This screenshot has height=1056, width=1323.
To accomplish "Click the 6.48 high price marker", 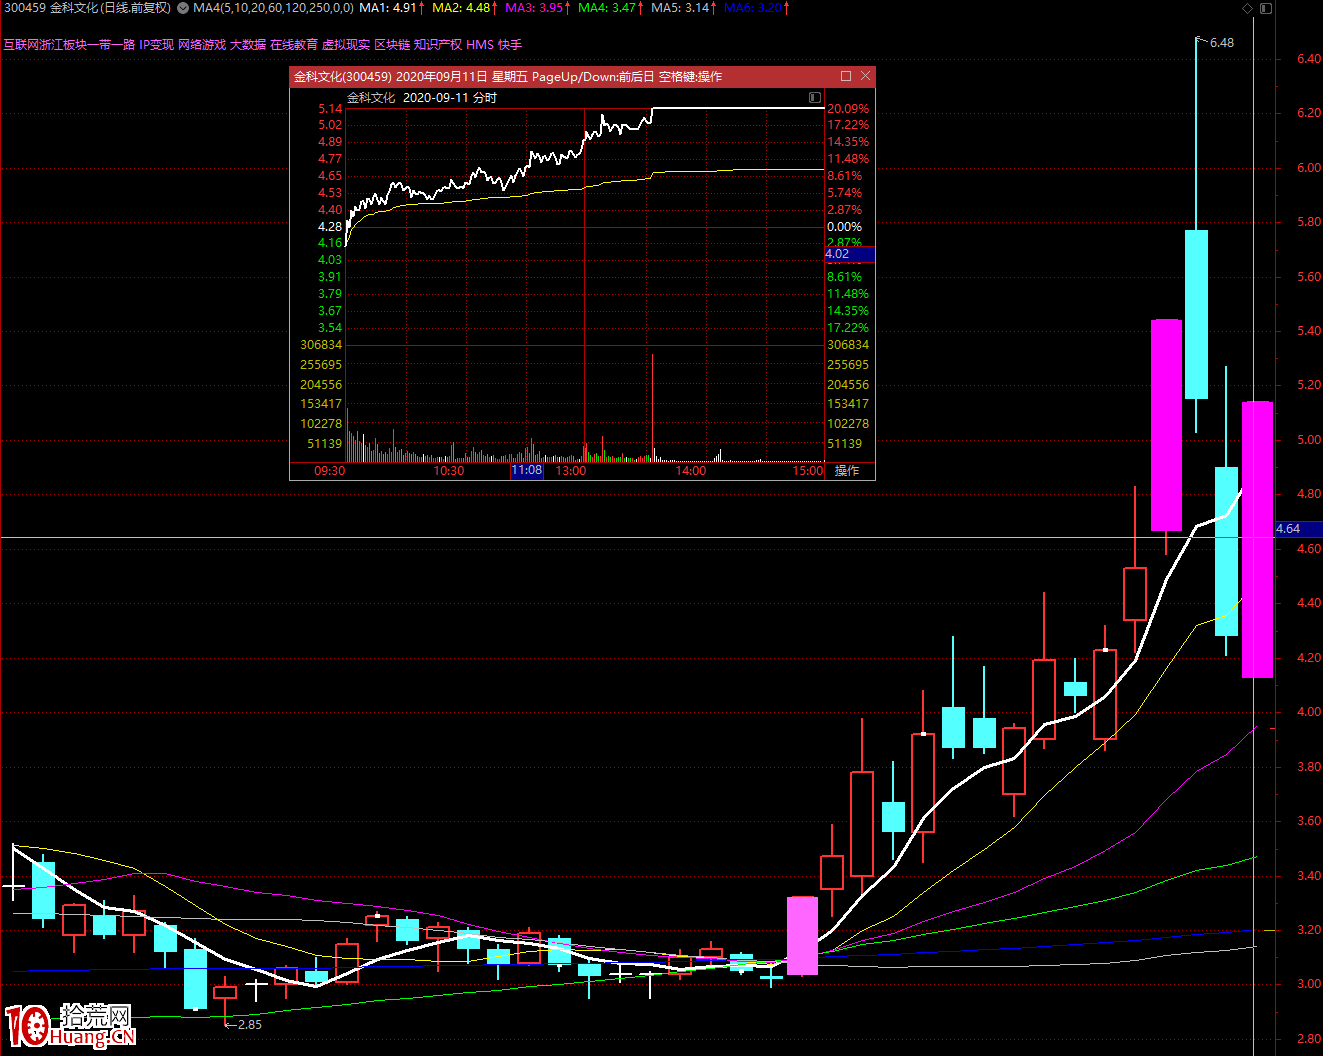I will (1221, 43).
